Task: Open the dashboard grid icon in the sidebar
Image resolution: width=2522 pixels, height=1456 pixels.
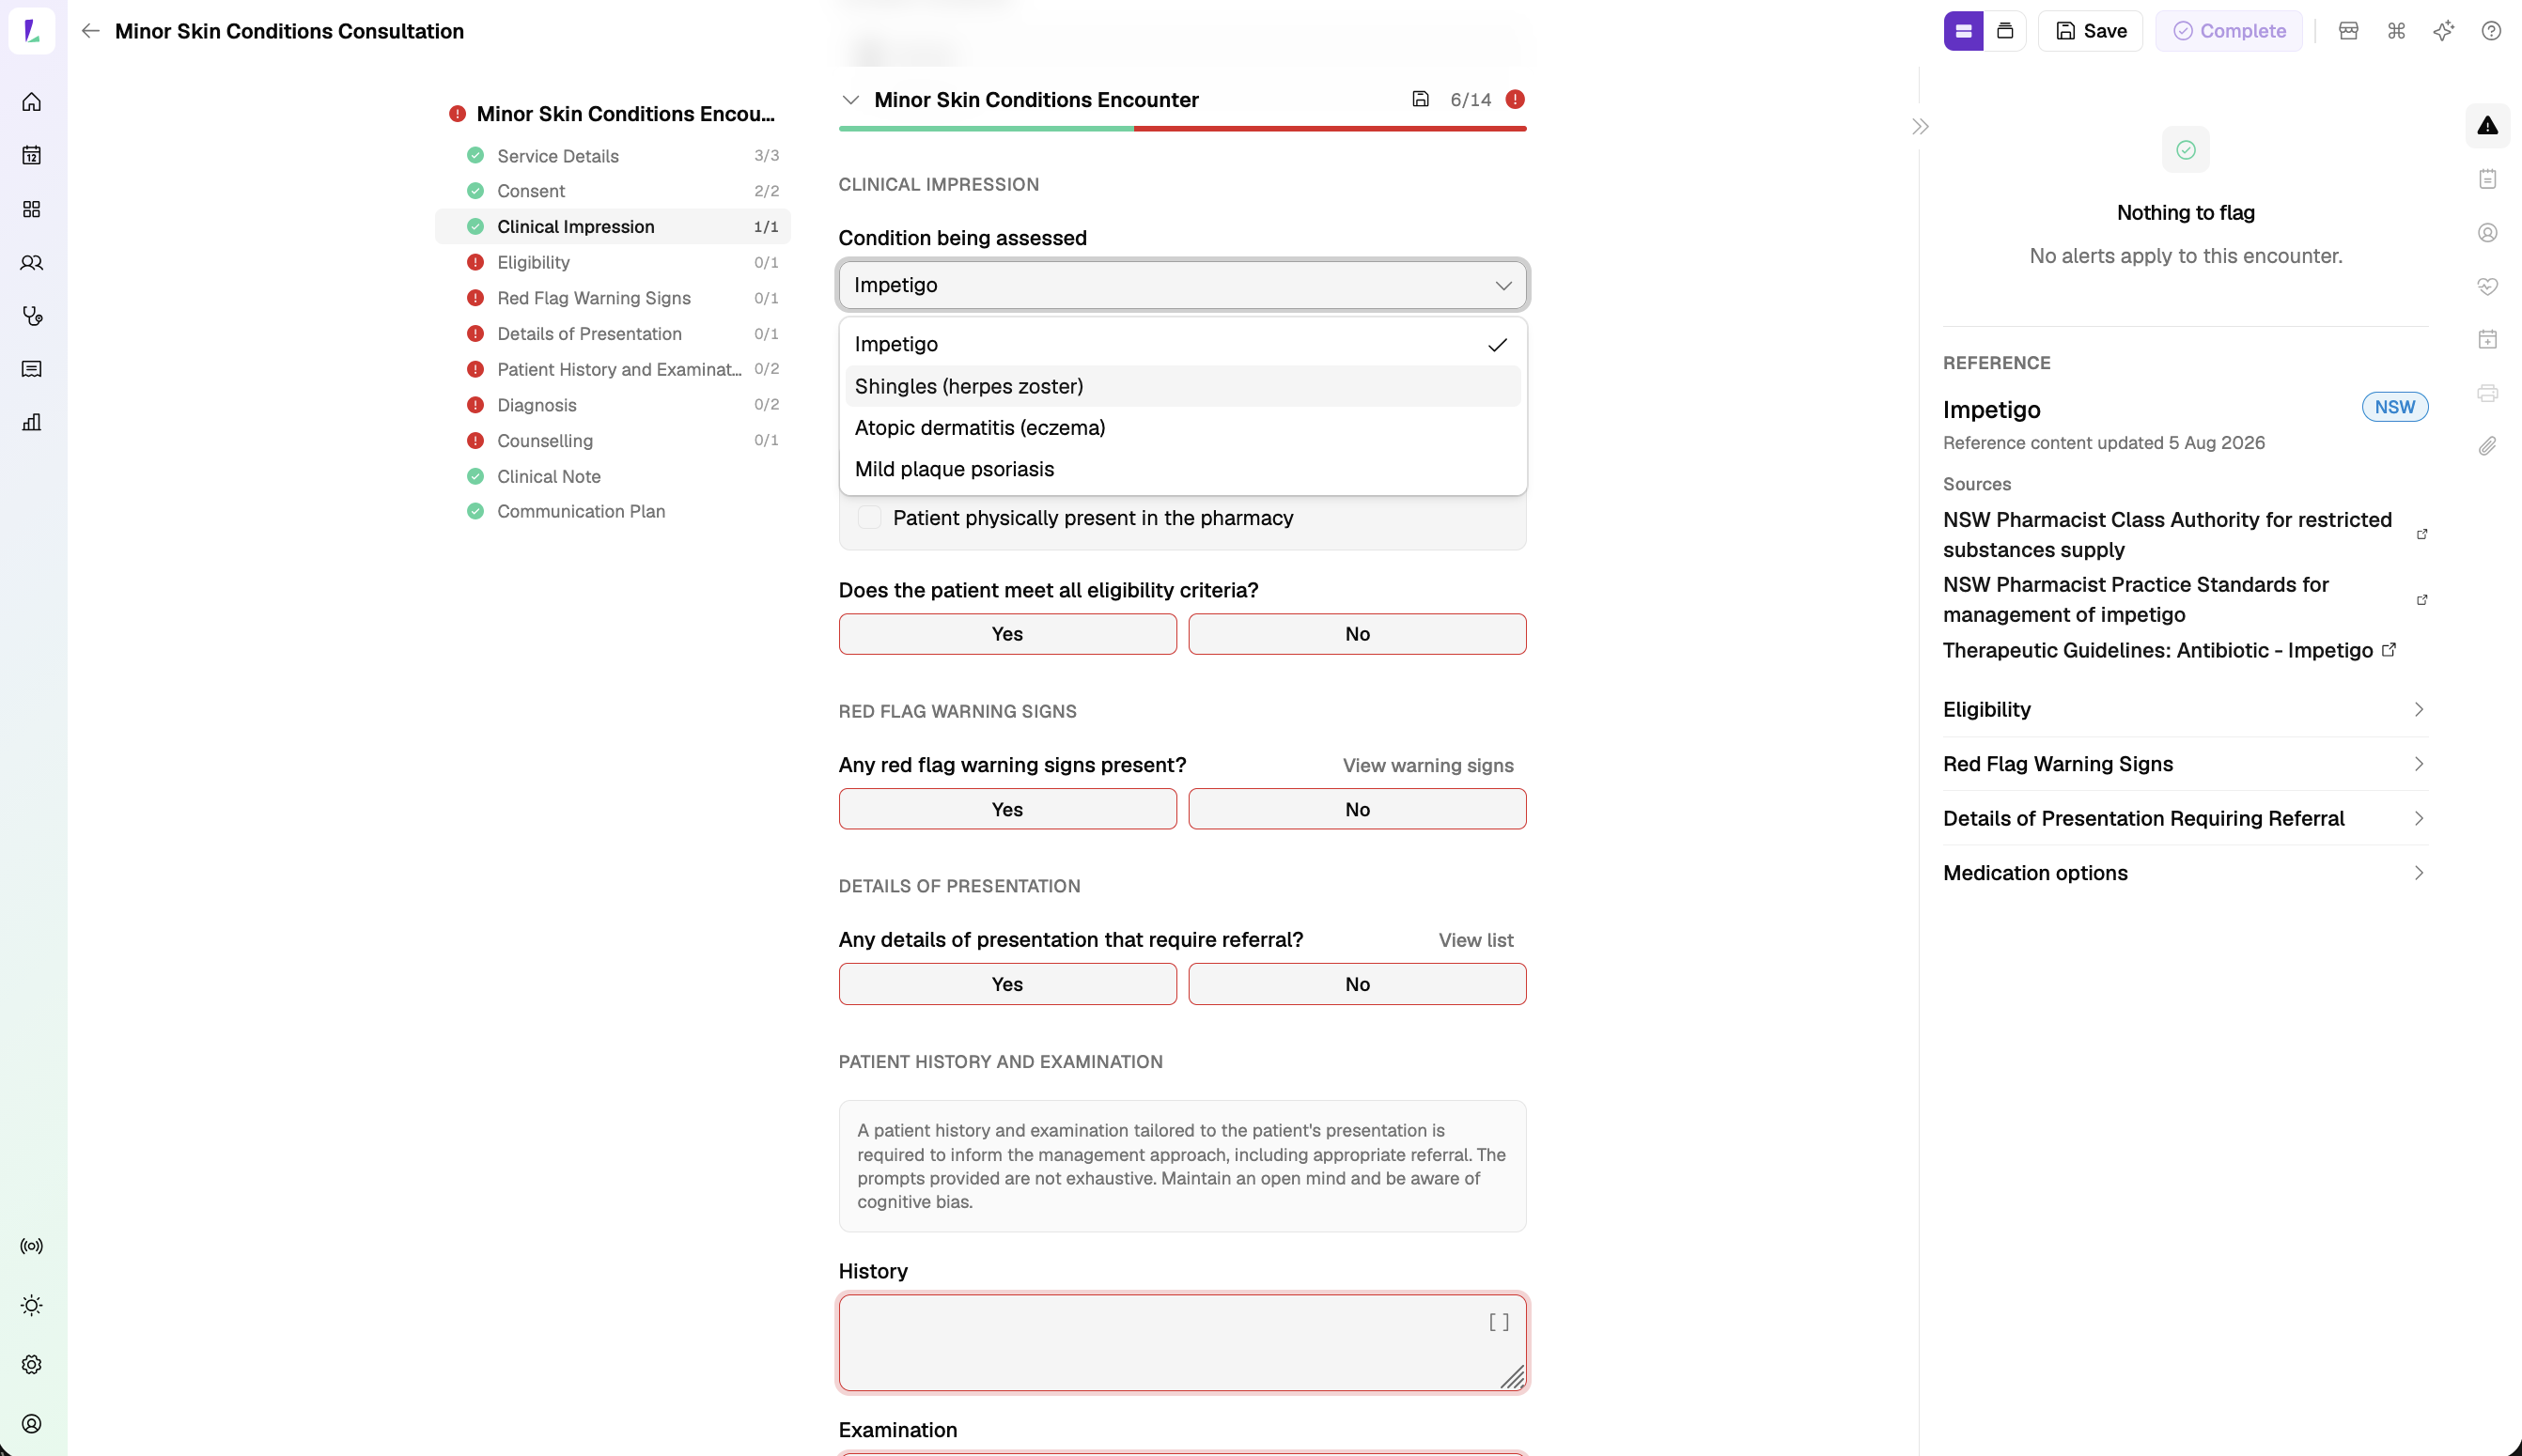Action: point(32,209)
